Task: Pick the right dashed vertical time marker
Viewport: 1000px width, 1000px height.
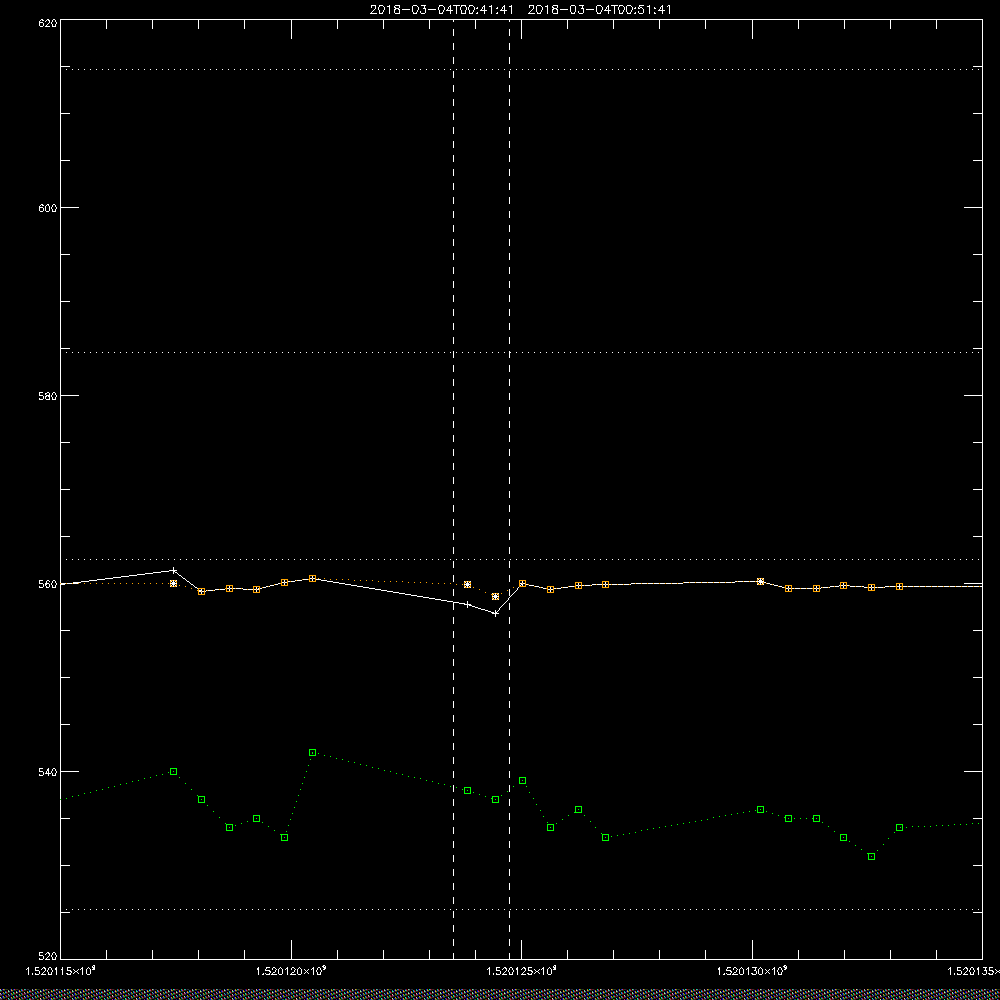Action: (x=510, y=488)
